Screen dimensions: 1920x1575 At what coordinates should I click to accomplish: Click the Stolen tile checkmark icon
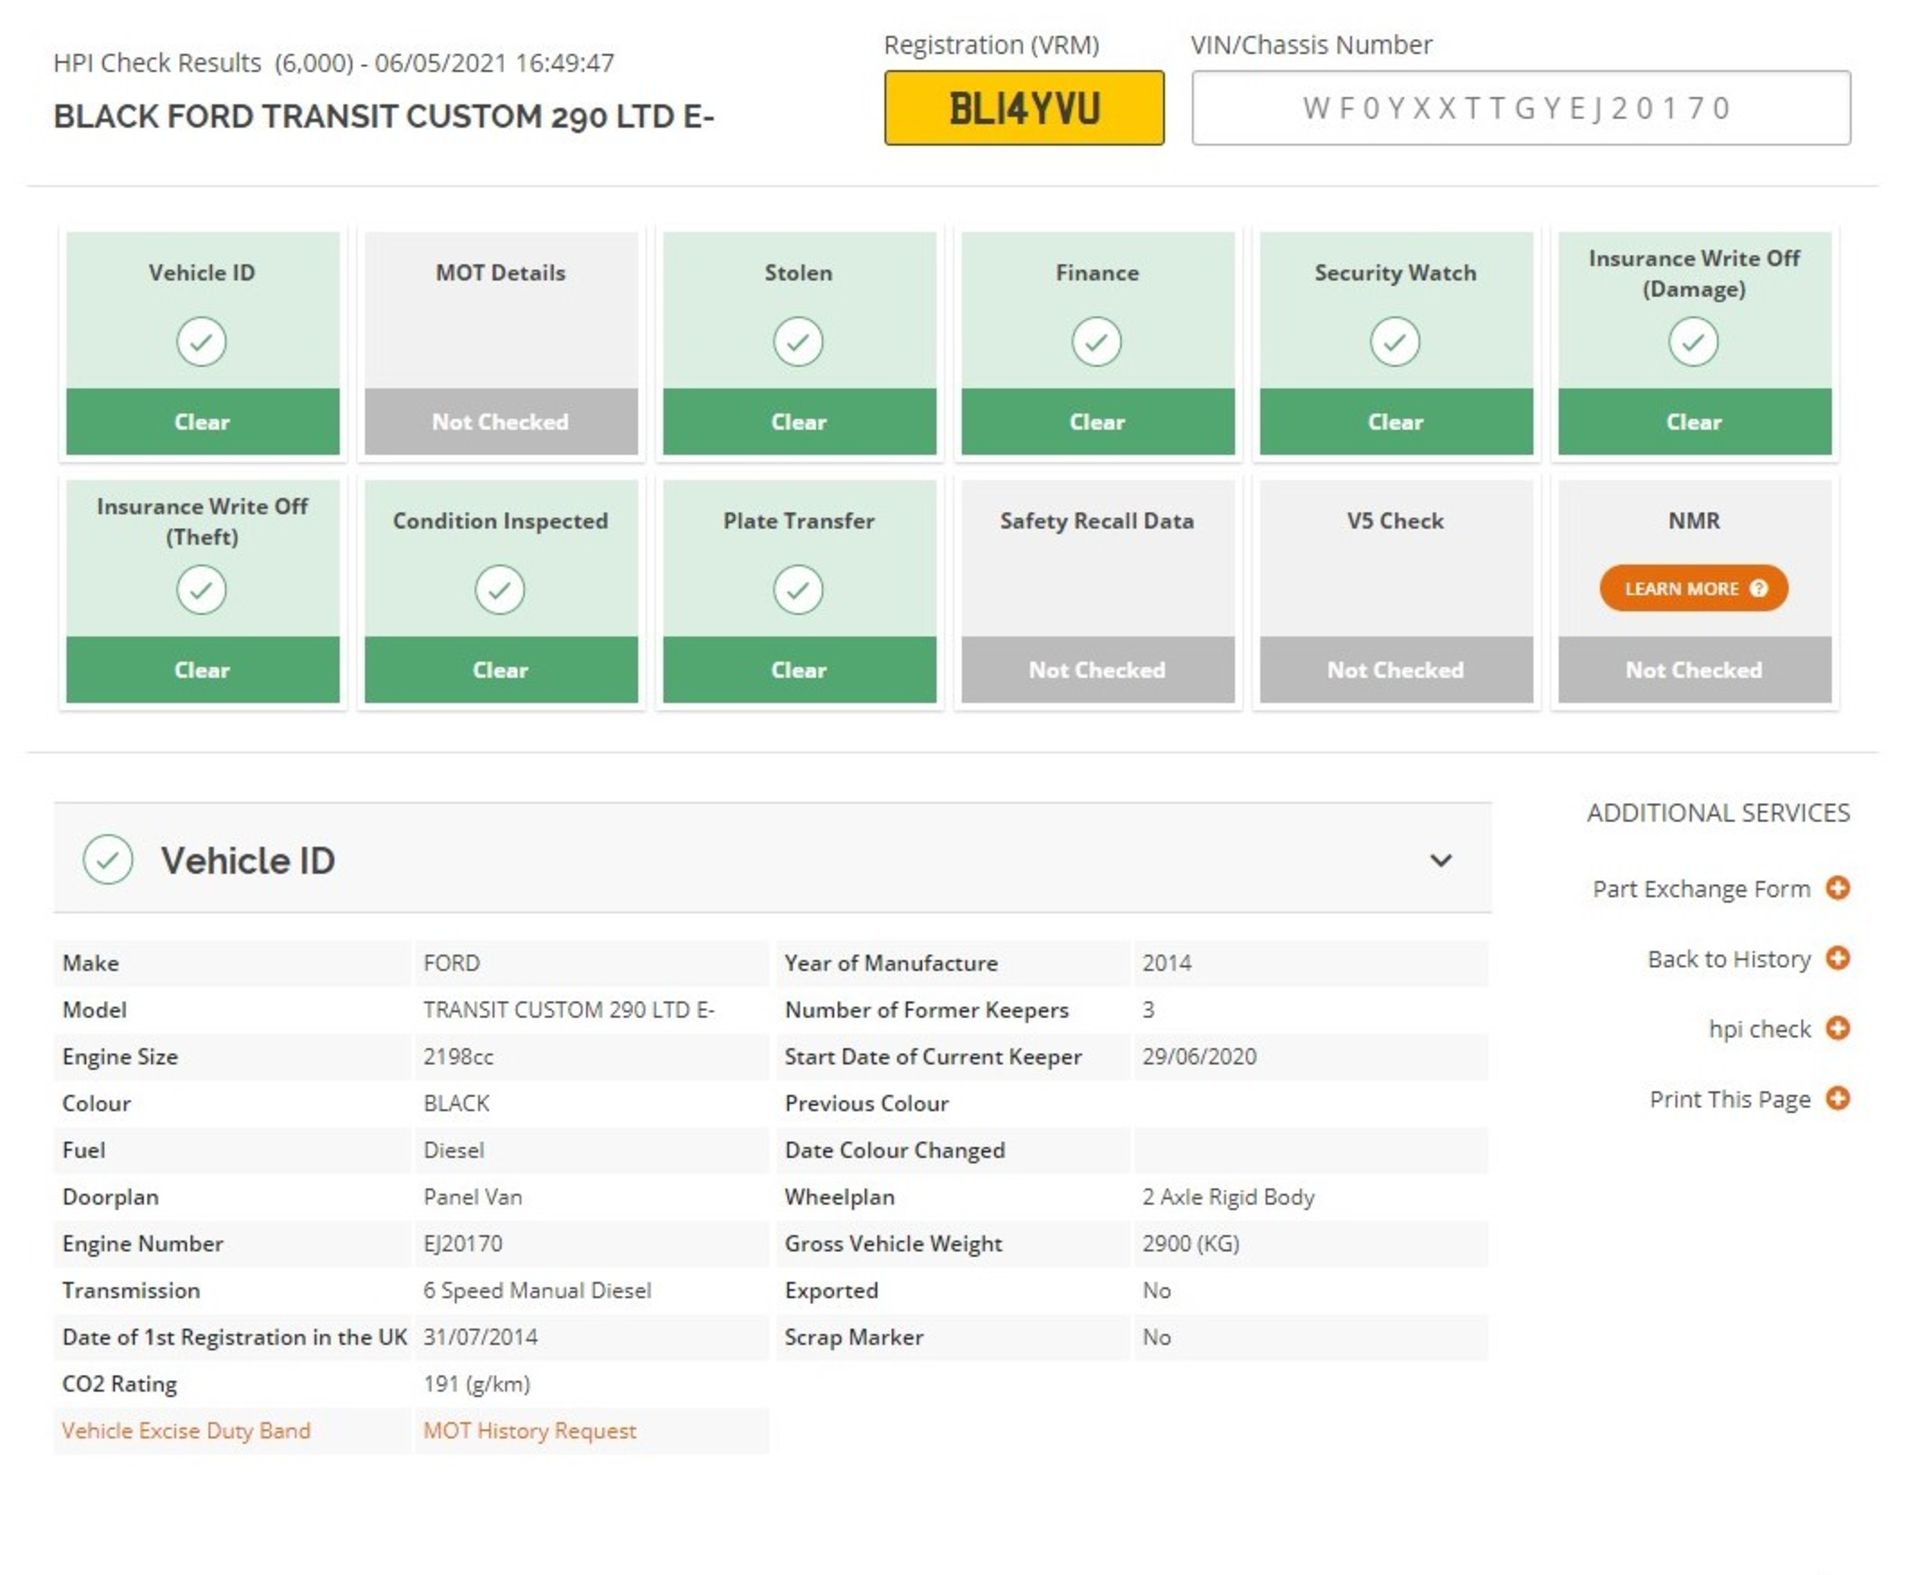(798, 341)
